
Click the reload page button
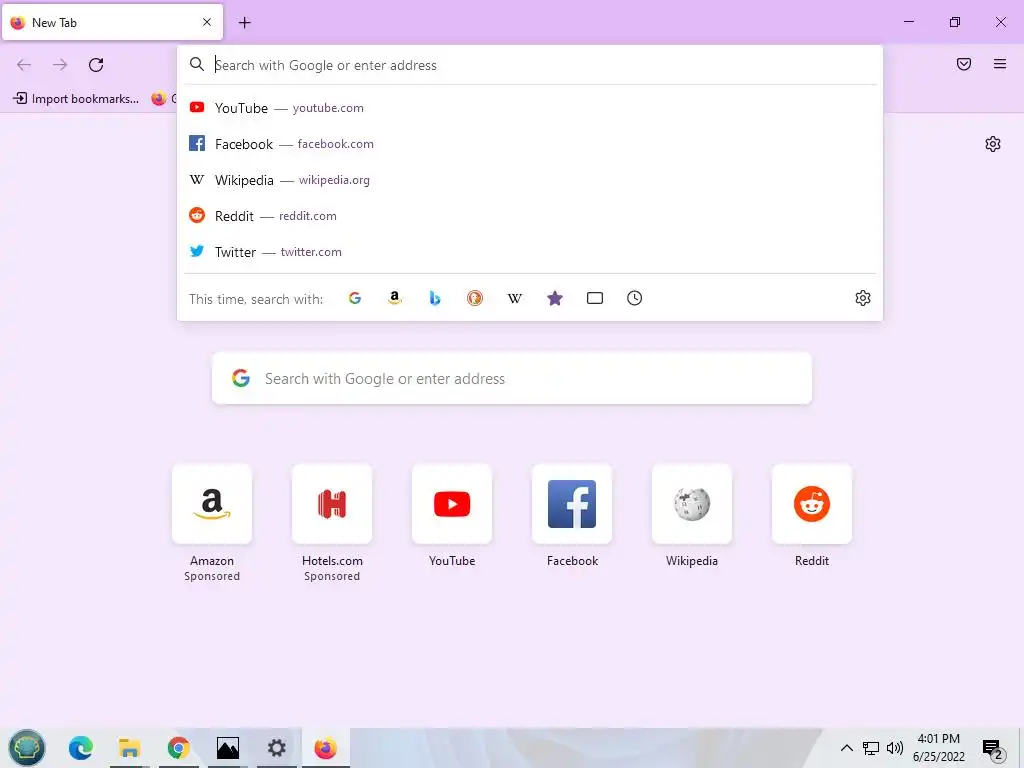click(x=96, y=65)
